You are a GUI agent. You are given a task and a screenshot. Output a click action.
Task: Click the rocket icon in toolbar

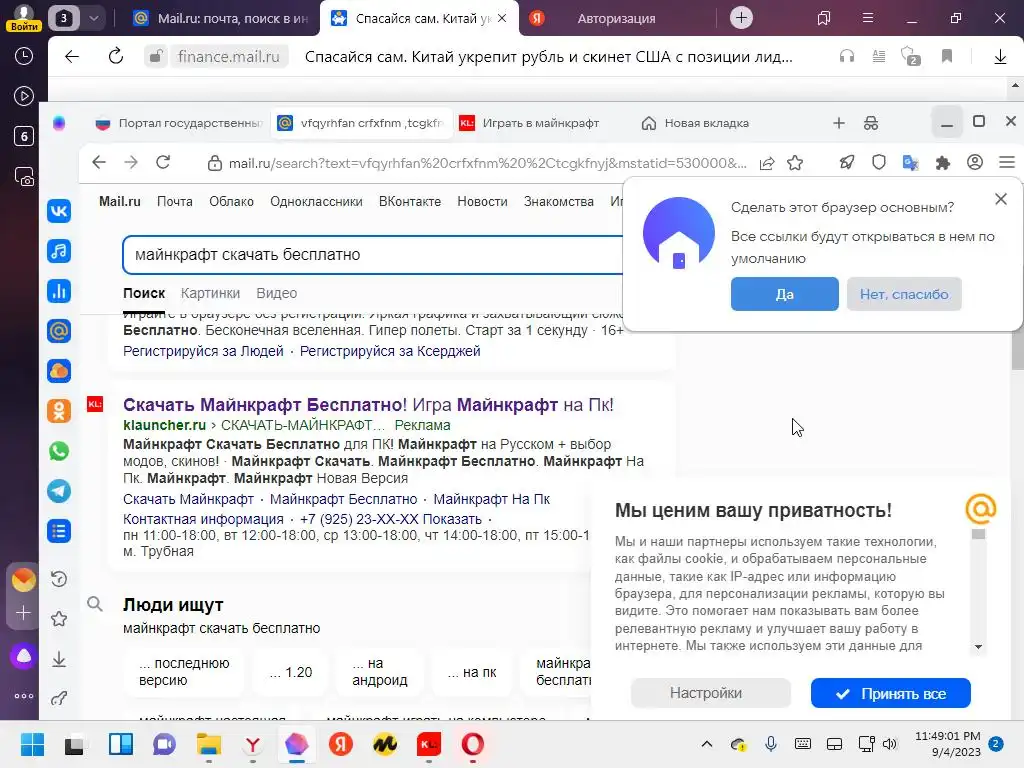click(x=847, y=163)
